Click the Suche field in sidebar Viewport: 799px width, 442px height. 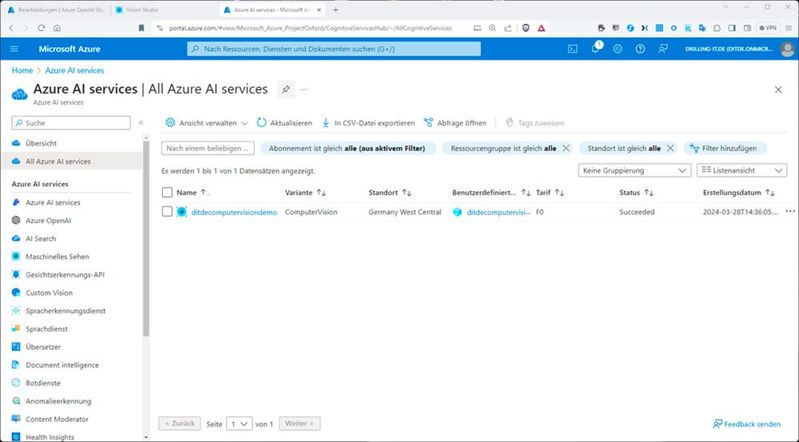coord(71,123)
